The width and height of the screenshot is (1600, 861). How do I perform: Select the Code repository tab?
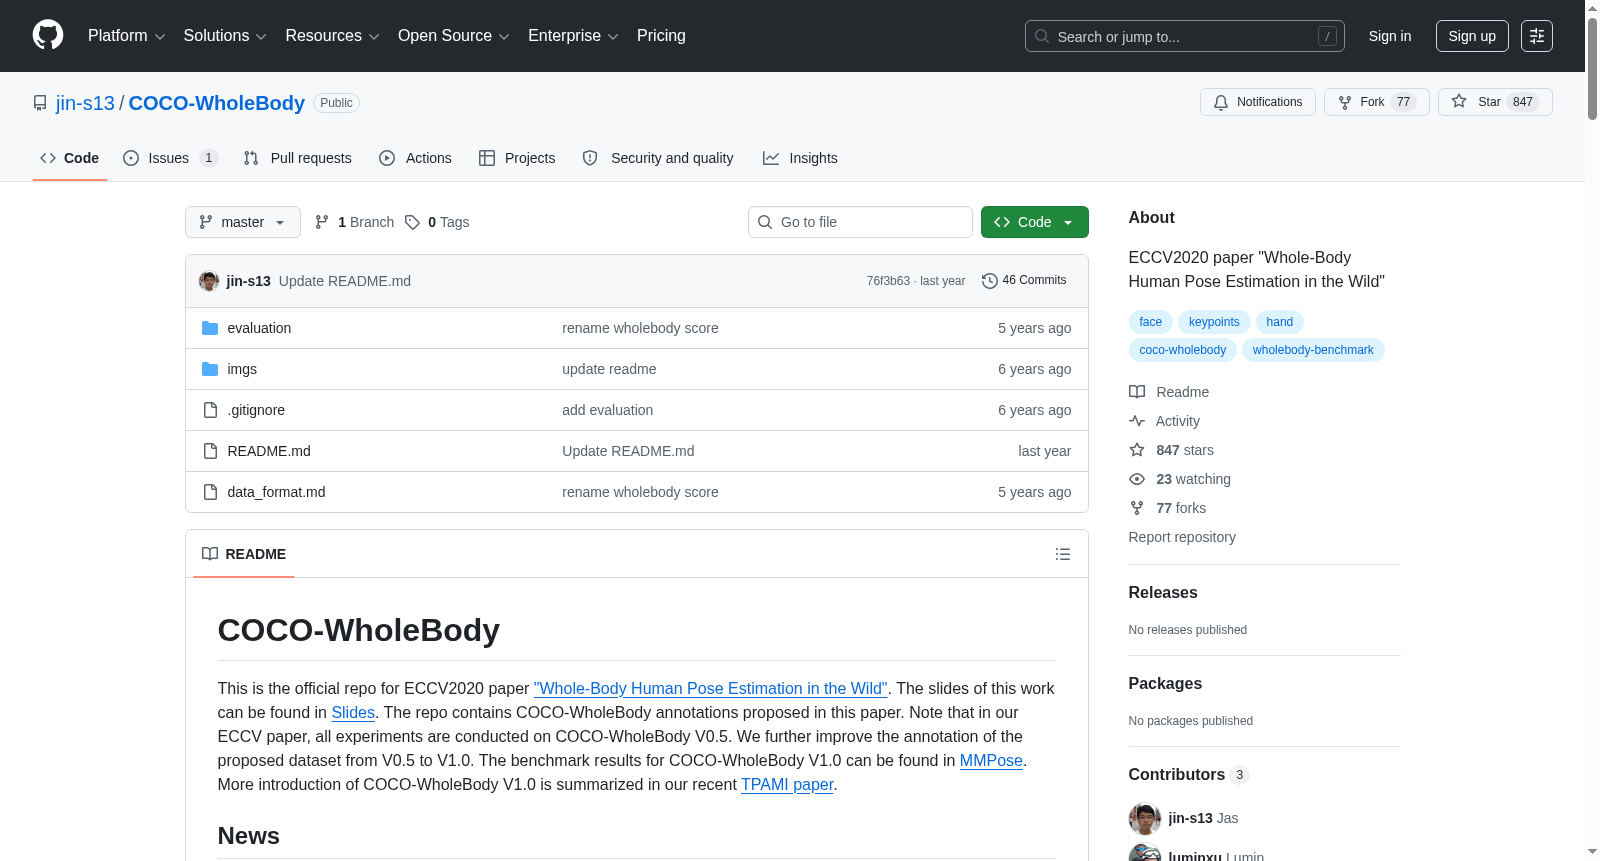[x=70, y=158]
